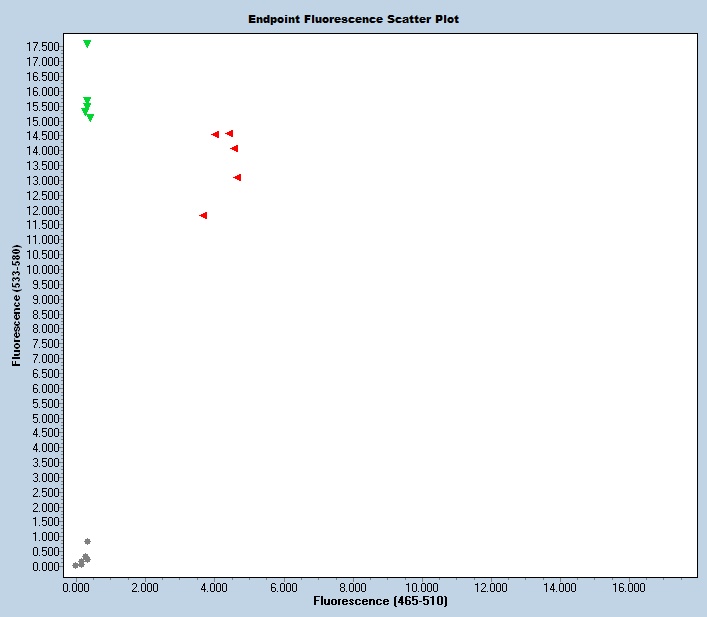Screen dimensions: 707x617
Task: Click the Fluorescence (533-580) y-axis label
Action: (17, 305)
